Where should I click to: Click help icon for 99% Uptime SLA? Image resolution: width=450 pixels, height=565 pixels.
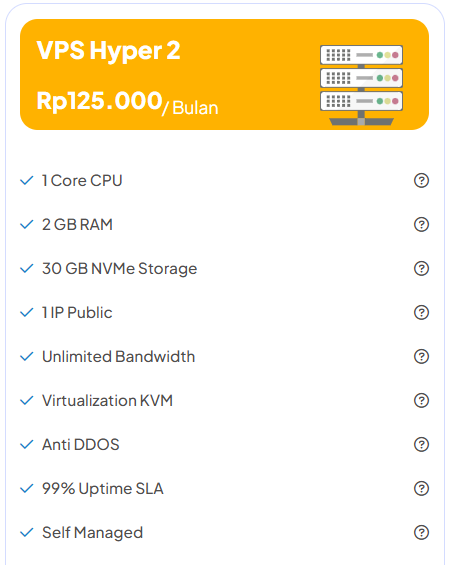[x=421, y=489]
